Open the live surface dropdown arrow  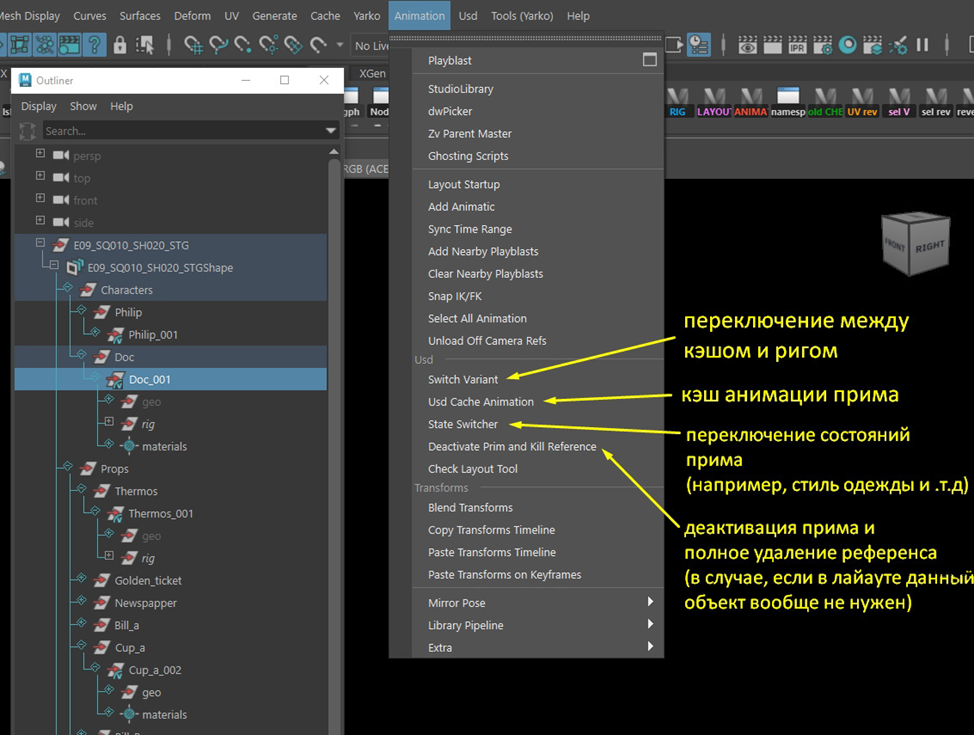coord(340,45)
